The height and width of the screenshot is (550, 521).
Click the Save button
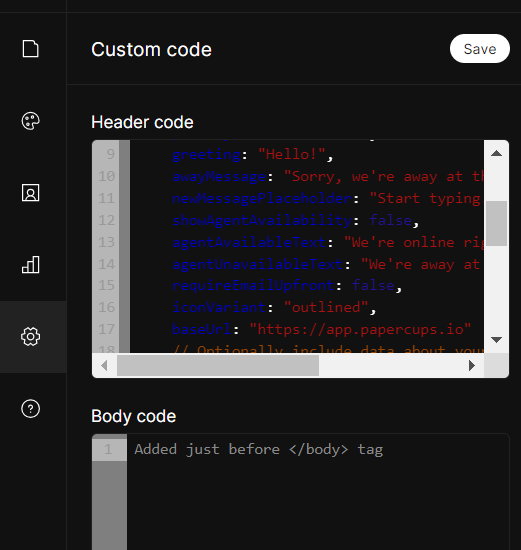pyautogui.click(x=480, y=49)
